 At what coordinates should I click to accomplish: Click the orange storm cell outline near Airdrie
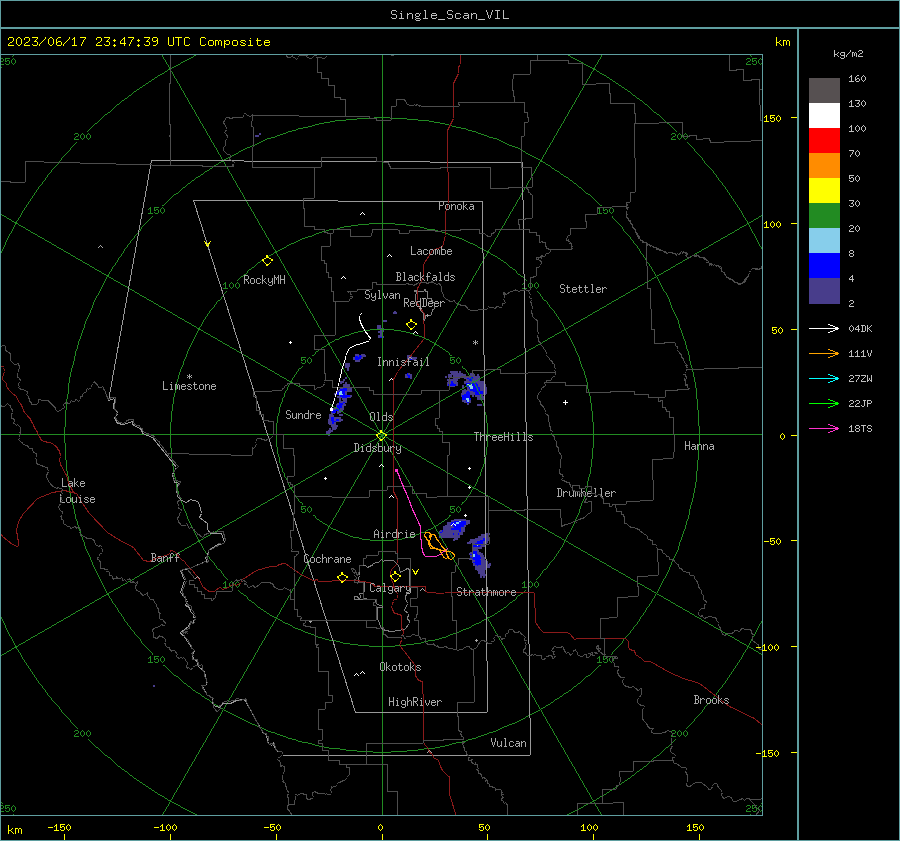(x=438, y=546)
